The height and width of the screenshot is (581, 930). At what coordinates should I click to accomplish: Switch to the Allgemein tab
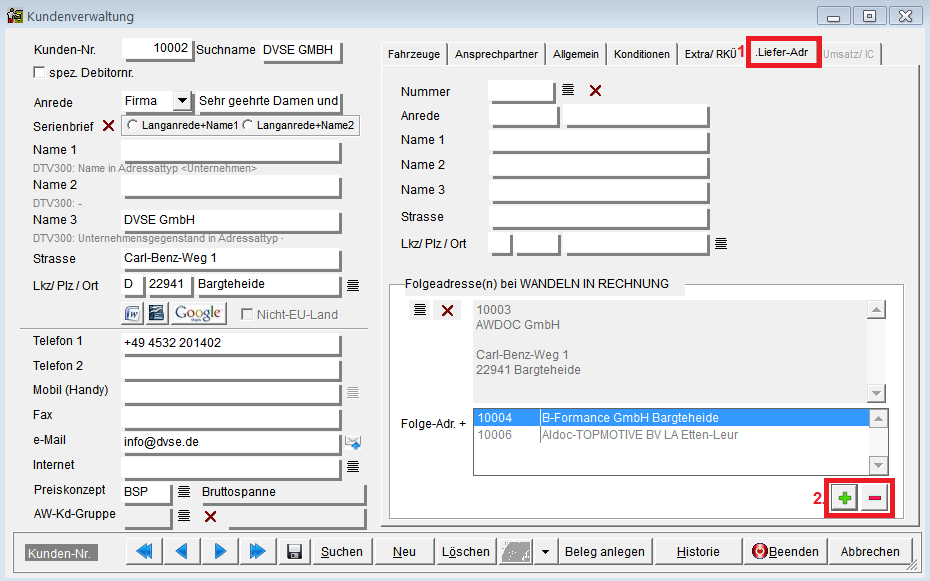576,54
